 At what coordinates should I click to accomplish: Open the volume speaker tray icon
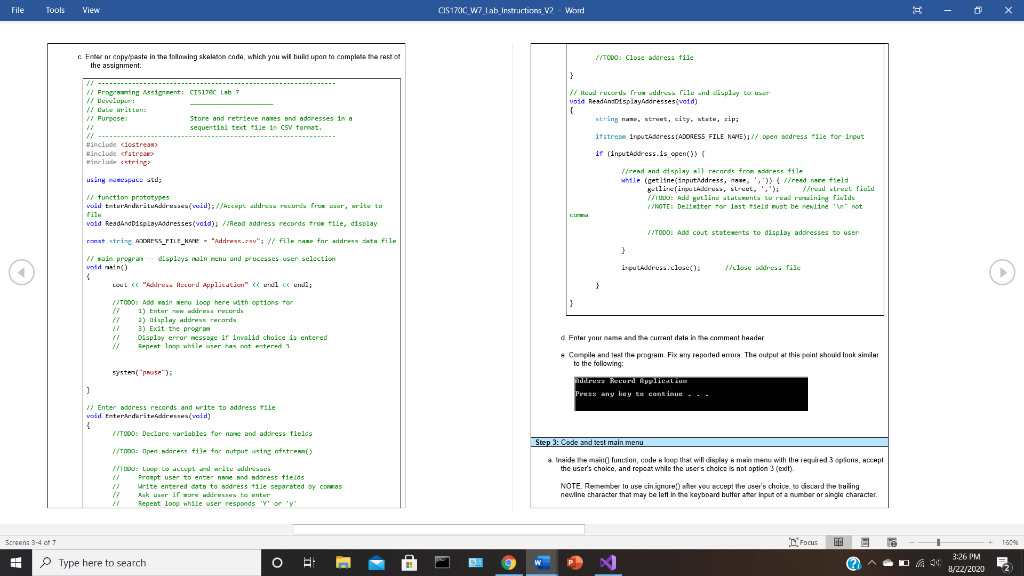point(935,563)
